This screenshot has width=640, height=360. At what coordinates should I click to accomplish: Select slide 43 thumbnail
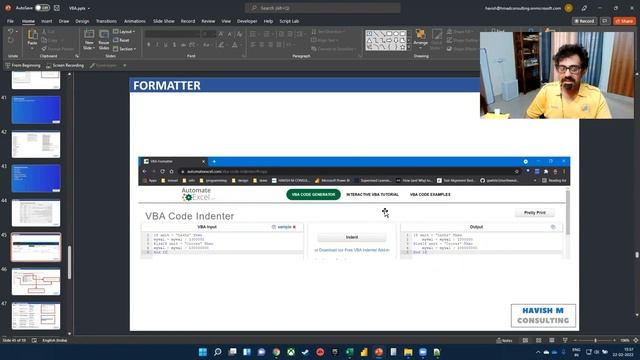pyautogui.click(x=36, y=178)
